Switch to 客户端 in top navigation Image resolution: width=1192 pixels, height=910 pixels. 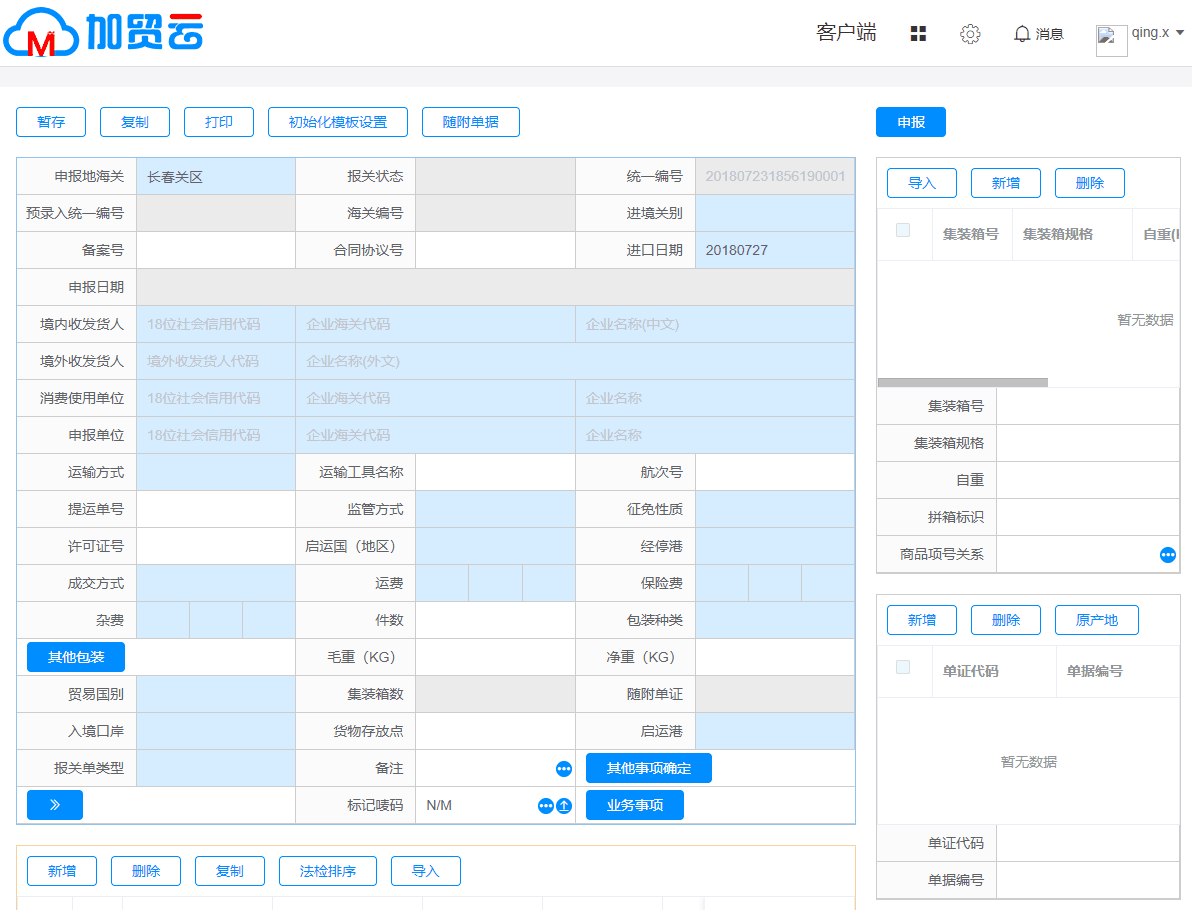pos(846,33)
